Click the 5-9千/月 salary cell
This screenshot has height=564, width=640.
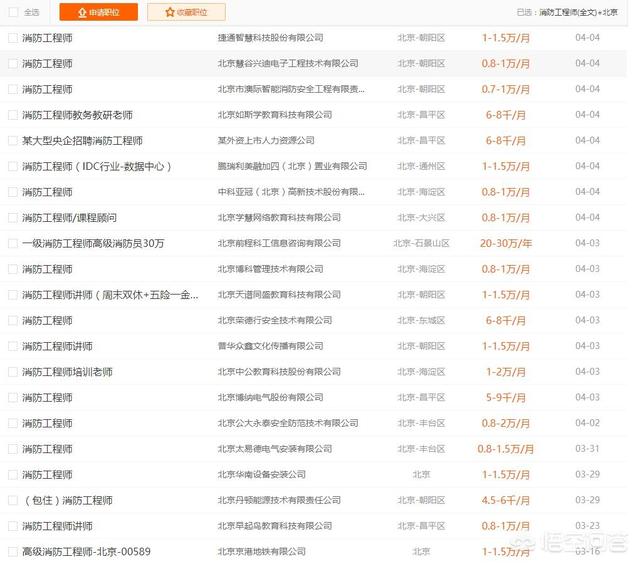pyautogui.click(x=506, y=398)
